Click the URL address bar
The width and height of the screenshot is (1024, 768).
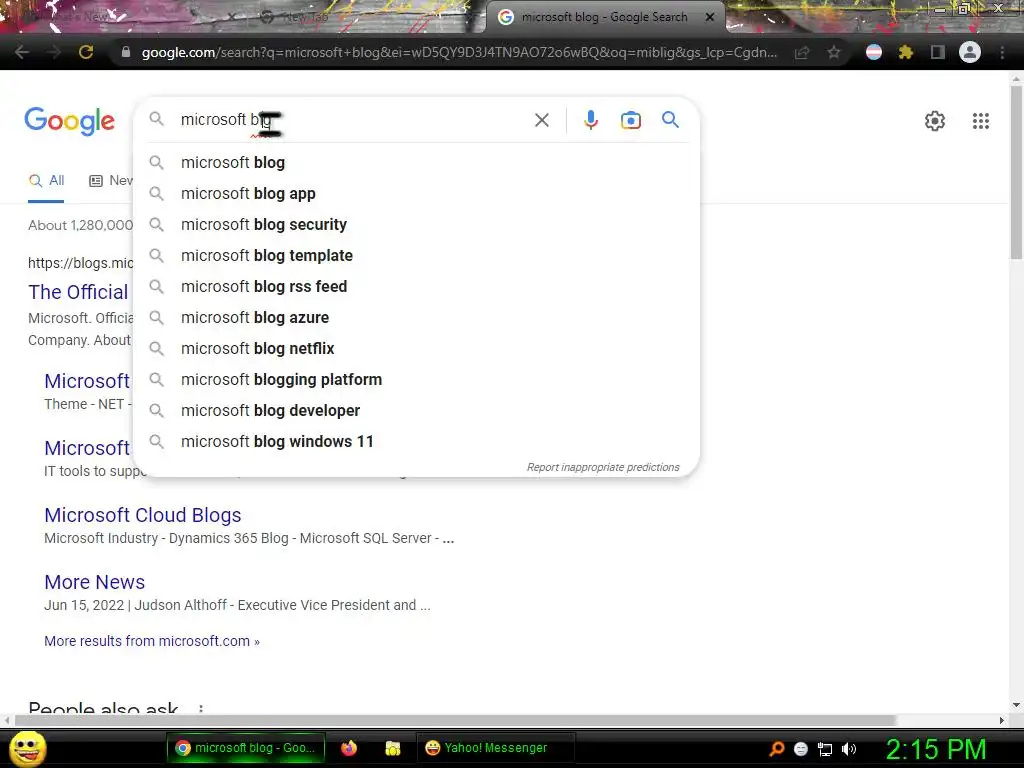pyautogui.click(x=459, y=52)
